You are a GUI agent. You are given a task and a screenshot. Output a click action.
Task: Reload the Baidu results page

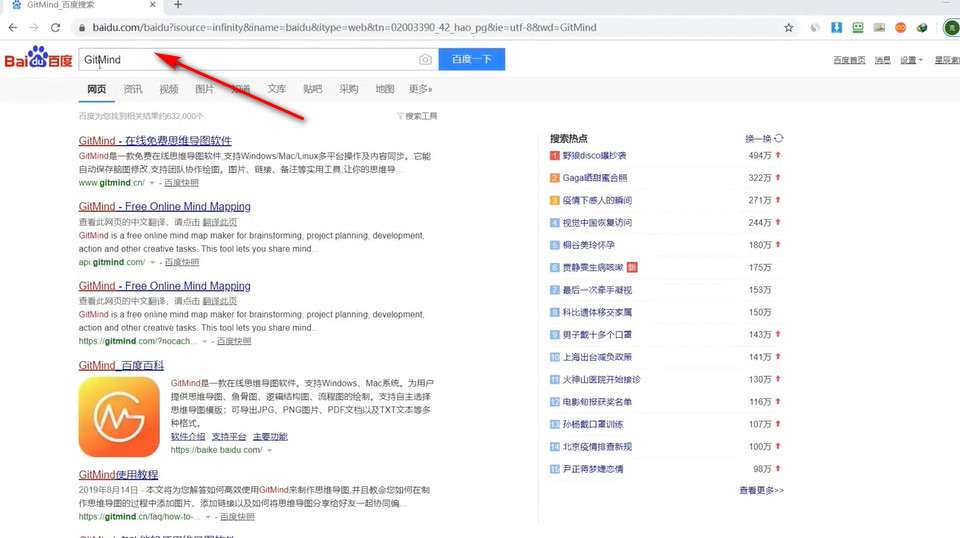pyautogui.click(x=56, y=28)
